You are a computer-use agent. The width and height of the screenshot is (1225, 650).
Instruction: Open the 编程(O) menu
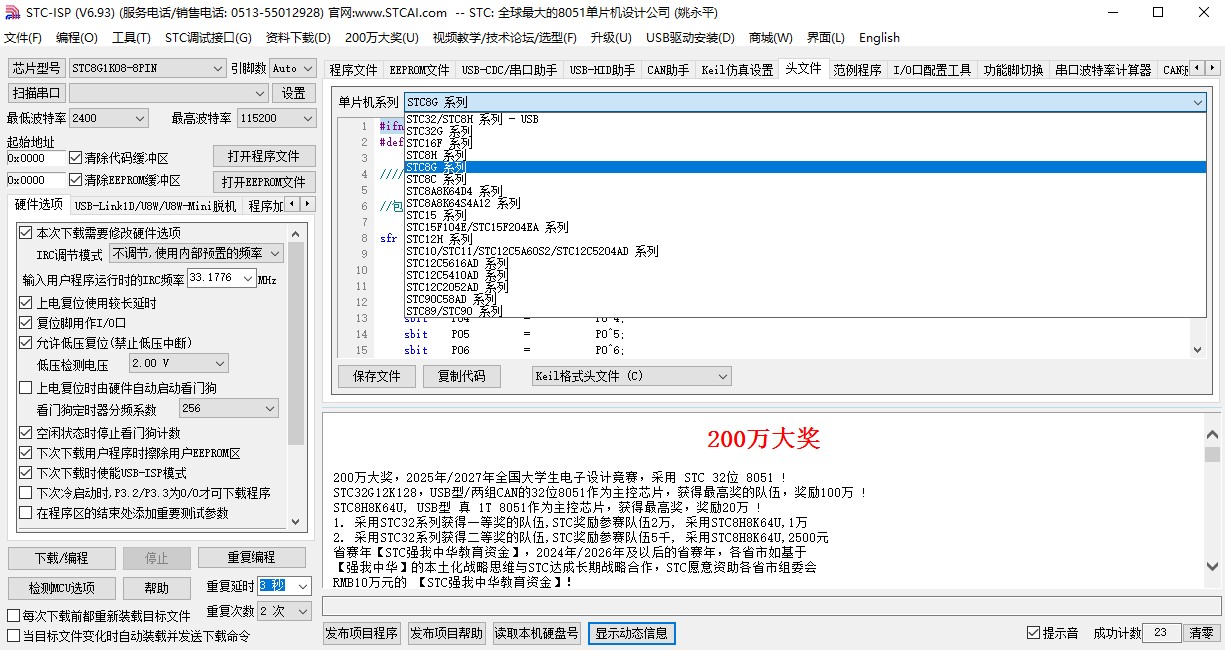[77, 38]
